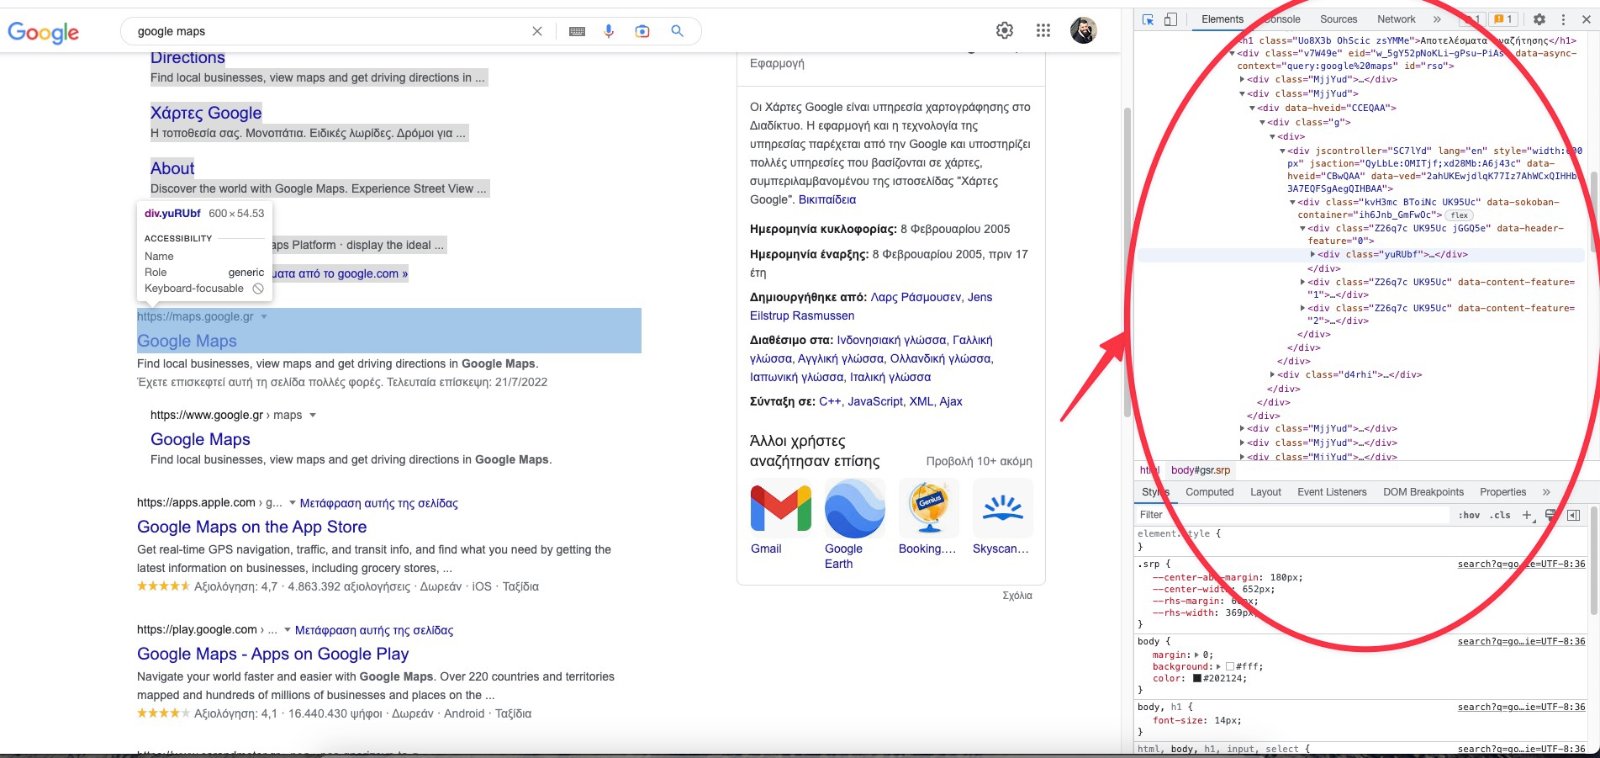Click the JavaScript language link
Viewport: 1600px width, 758px height.
coord(875,402)
